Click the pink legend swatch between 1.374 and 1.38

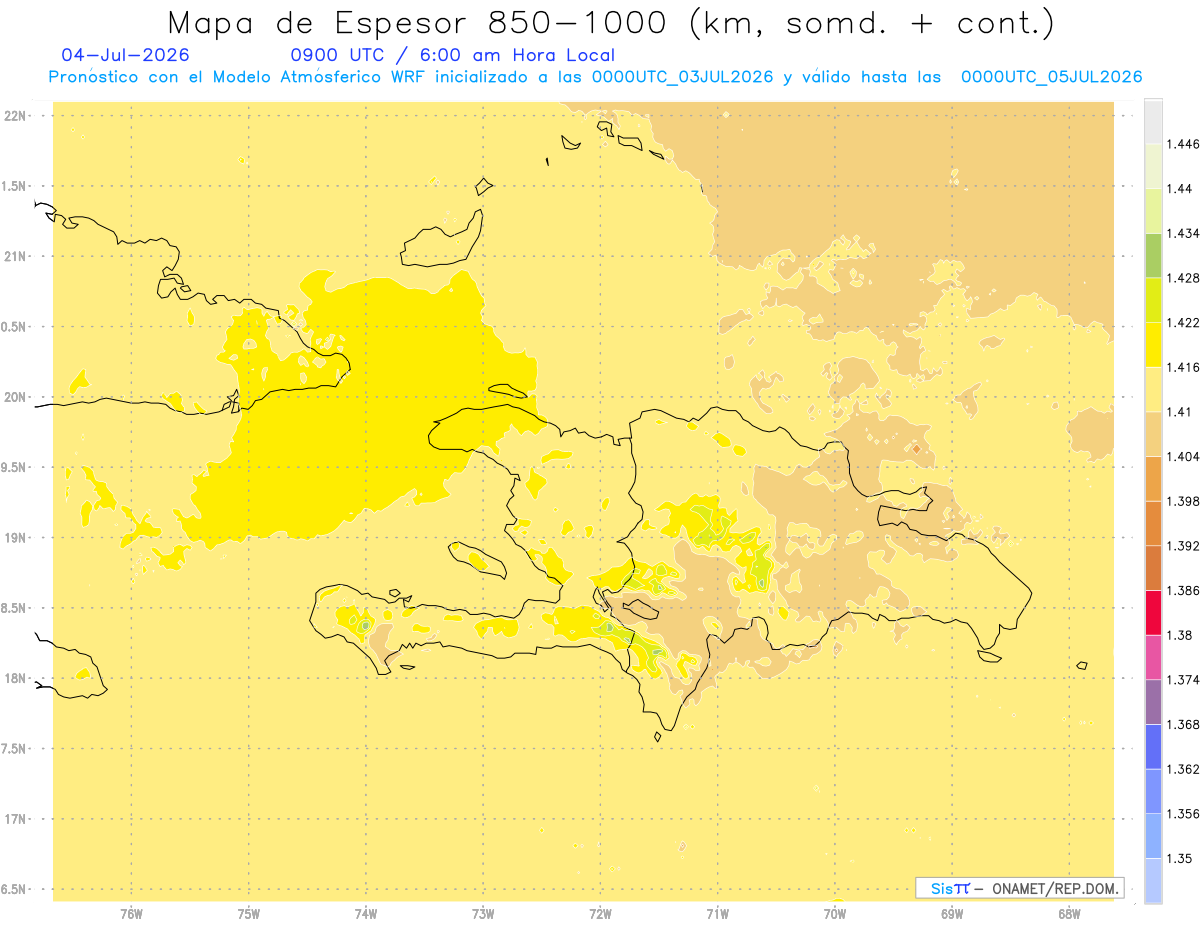point(1153,657)
